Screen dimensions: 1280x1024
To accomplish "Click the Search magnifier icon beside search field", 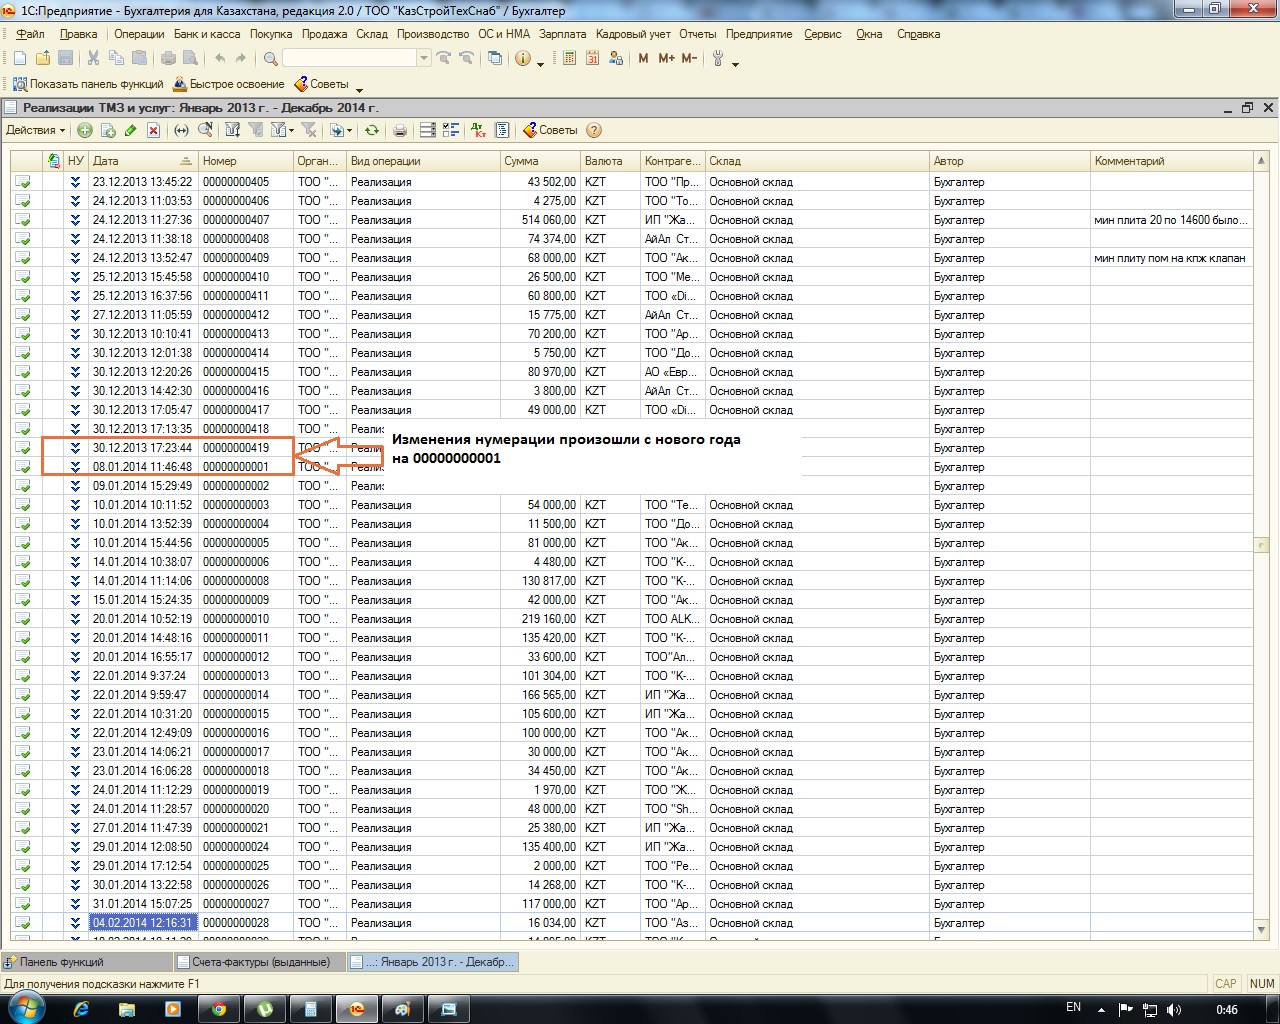I will point(270,58).
